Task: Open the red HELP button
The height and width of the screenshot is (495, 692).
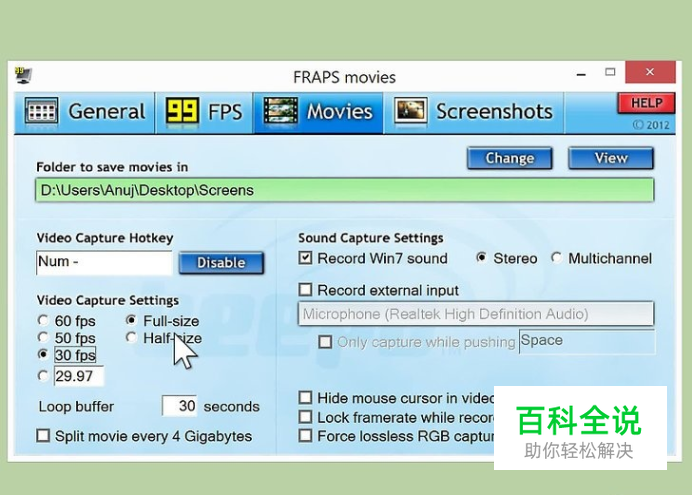Action: pyautogui.click(x=647, y=103)
